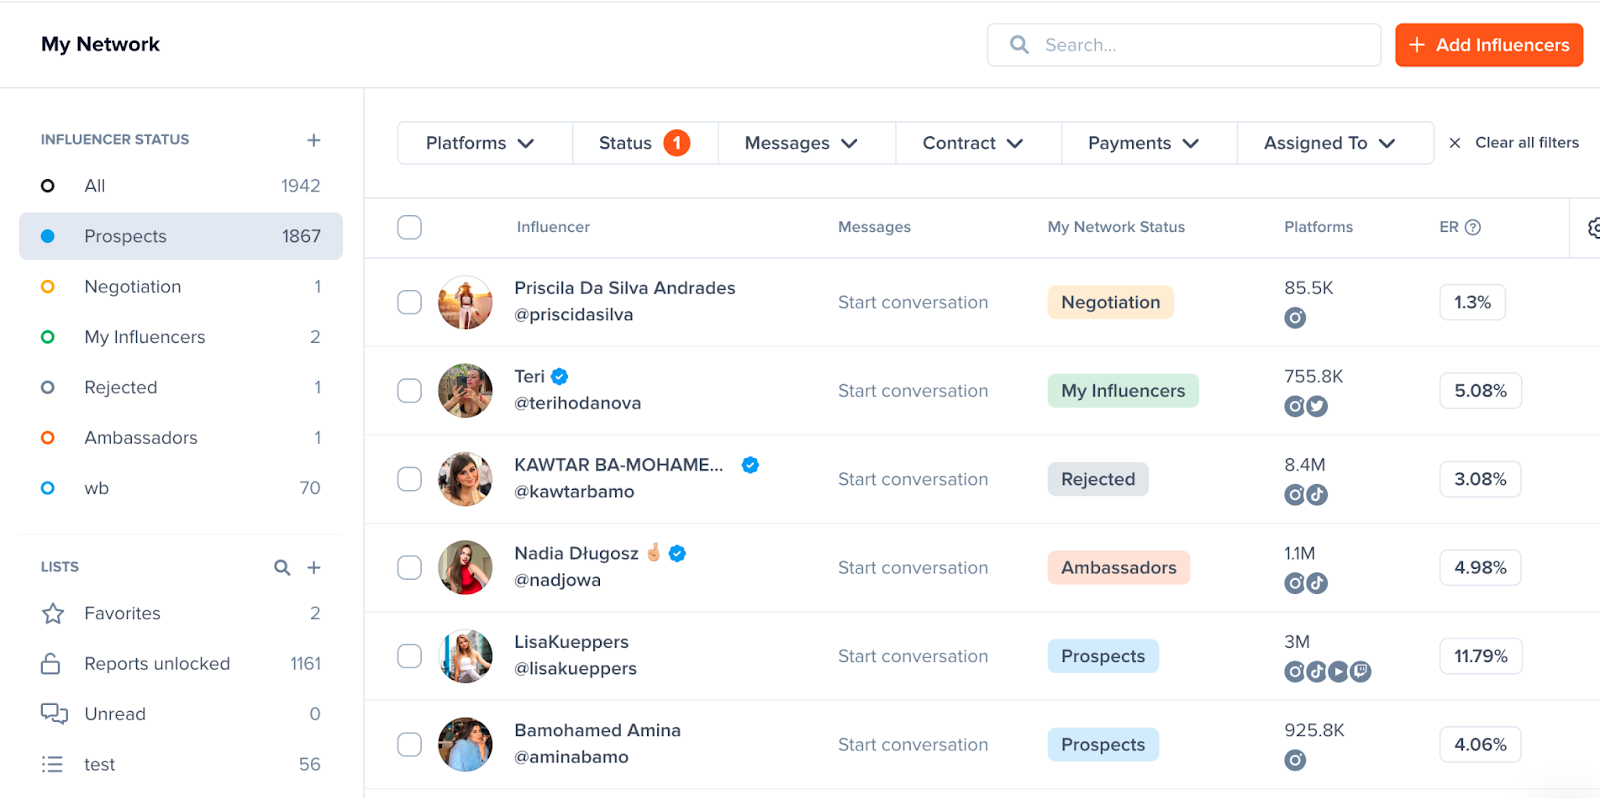Click the Unread conversations icon
1600x798 pixels.
click(53, 713)
